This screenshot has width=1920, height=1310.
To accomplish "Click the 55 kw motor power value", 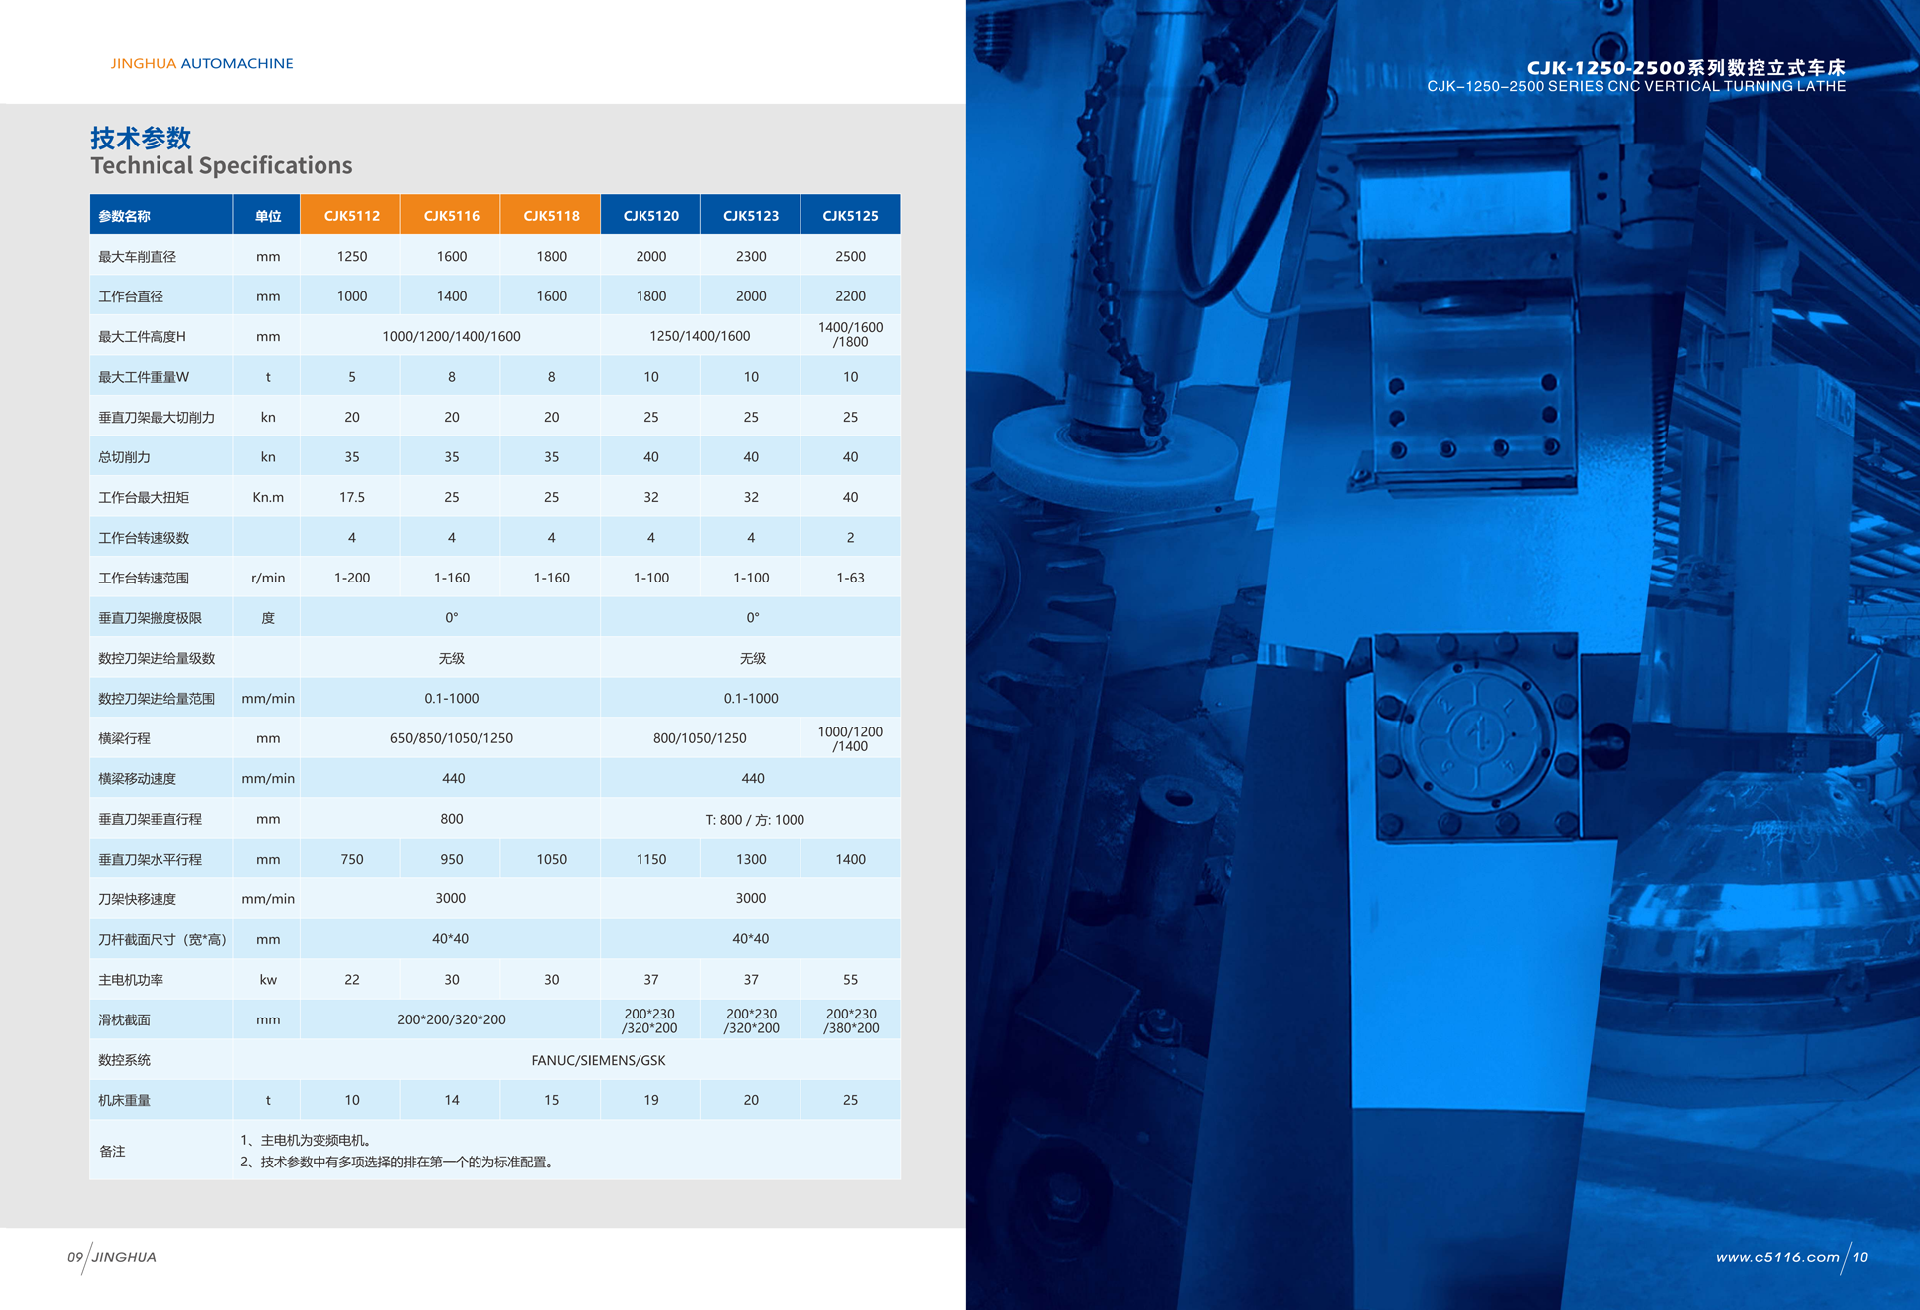I will click(851, 980).
